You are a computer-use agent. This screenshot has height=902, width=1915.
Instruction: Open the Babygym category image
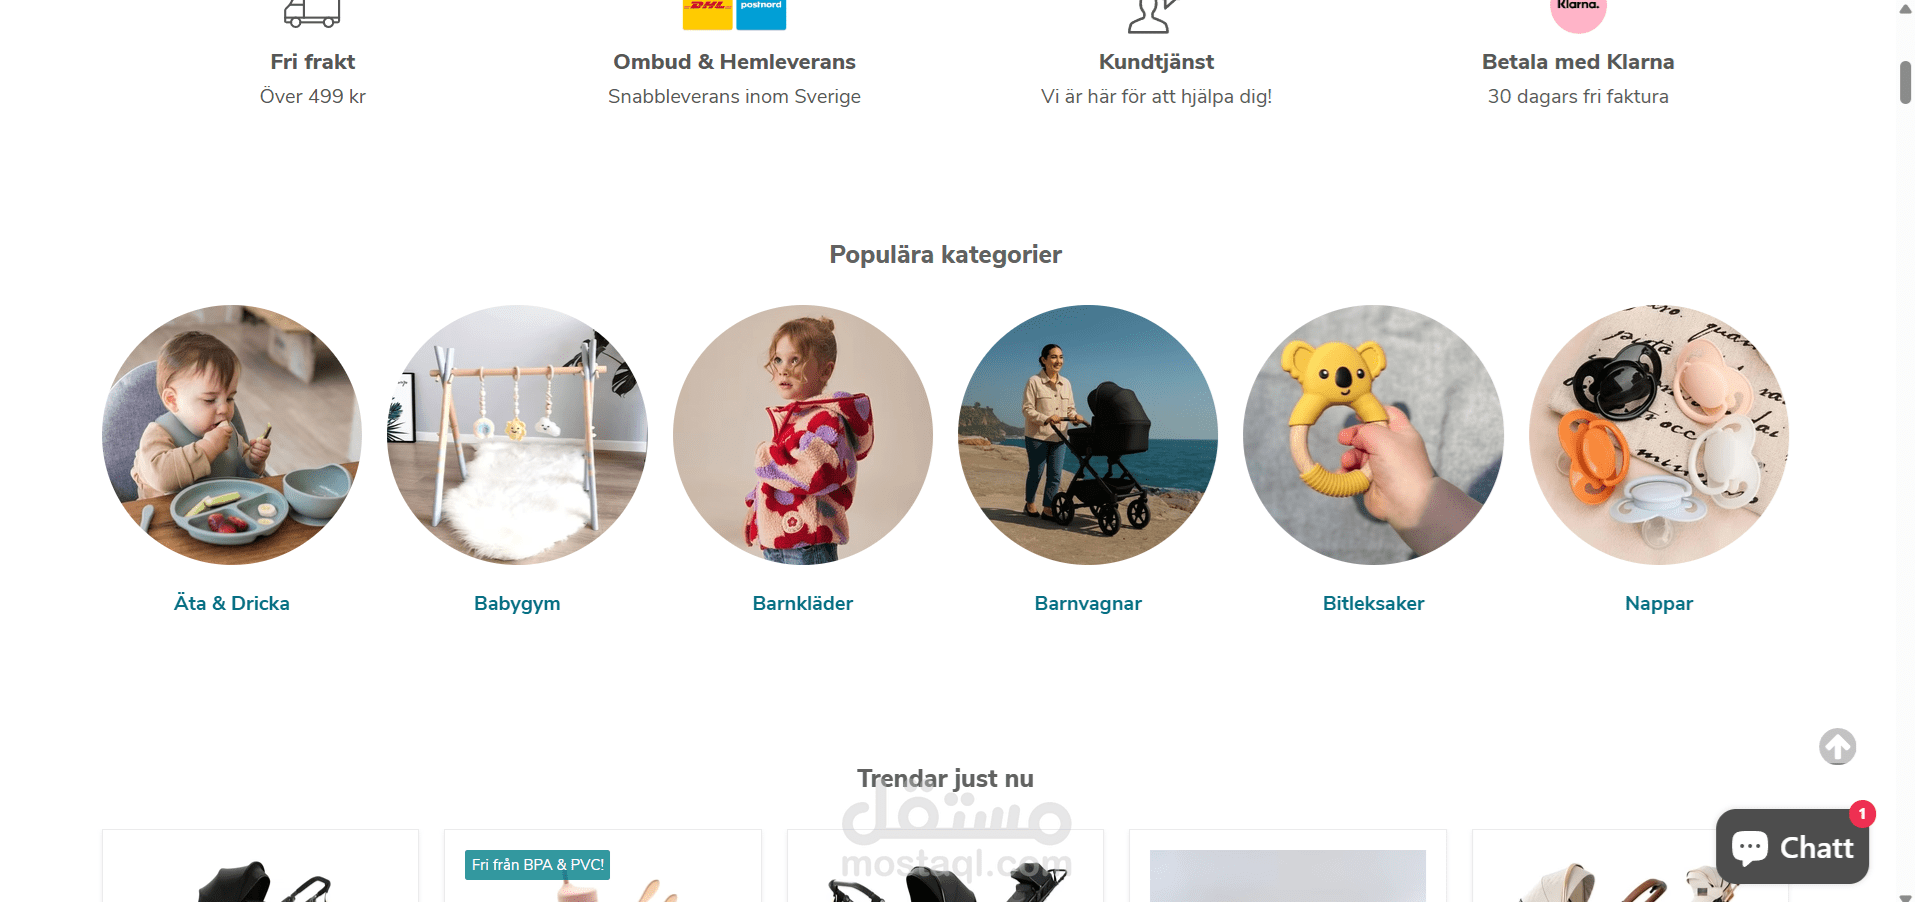517,435
